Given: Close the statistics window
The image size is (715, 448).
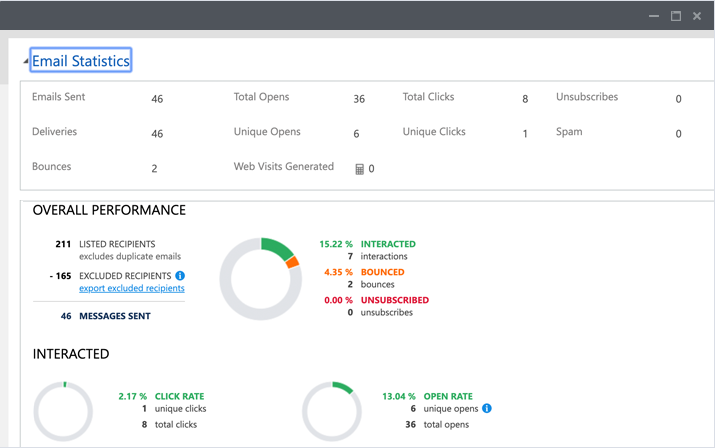Looking at the screenshot, I should pos(697,16).
